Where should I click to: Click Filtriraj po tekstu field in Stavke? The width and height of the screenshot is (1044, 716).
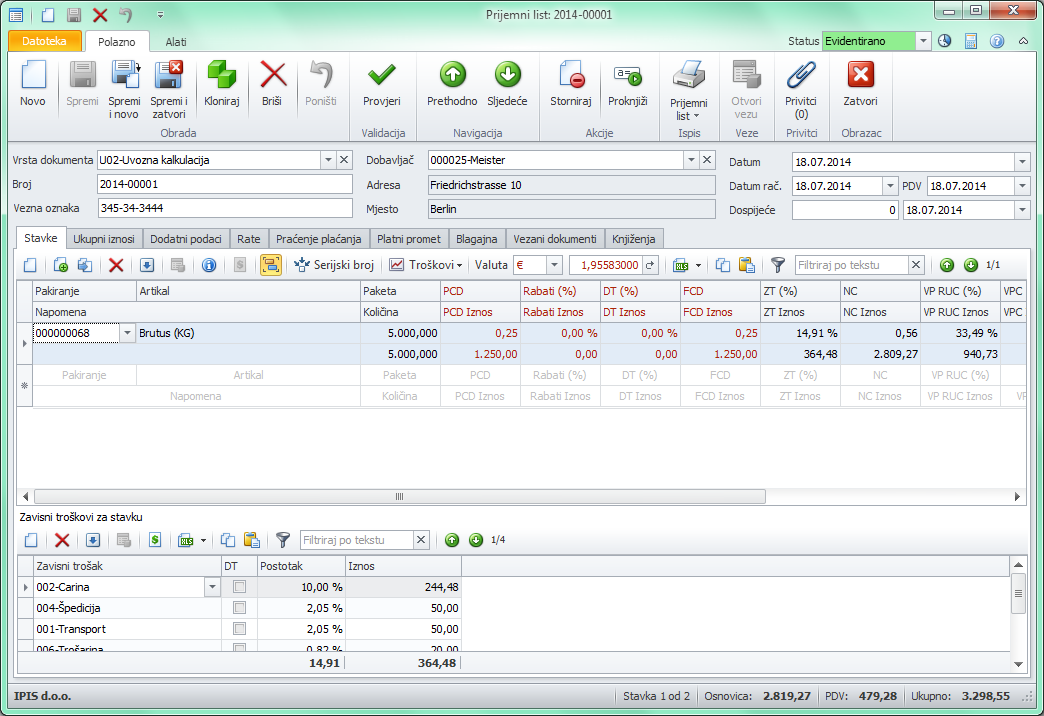(x=852, y=265)
